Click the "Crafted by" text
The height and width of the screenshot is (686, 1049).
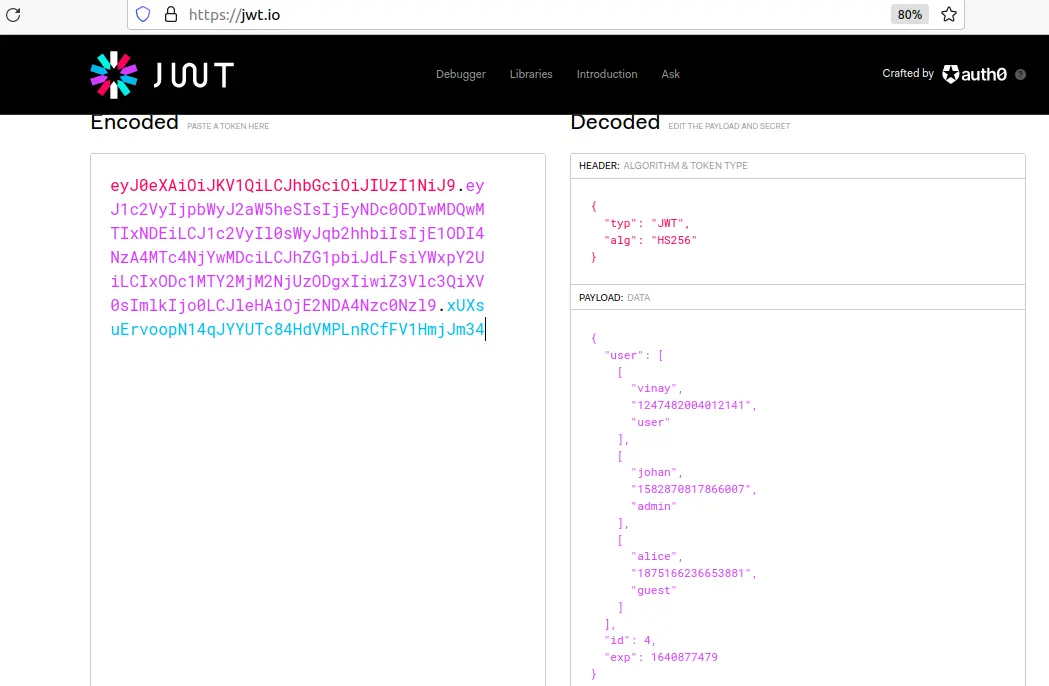[x=908, y=74]
